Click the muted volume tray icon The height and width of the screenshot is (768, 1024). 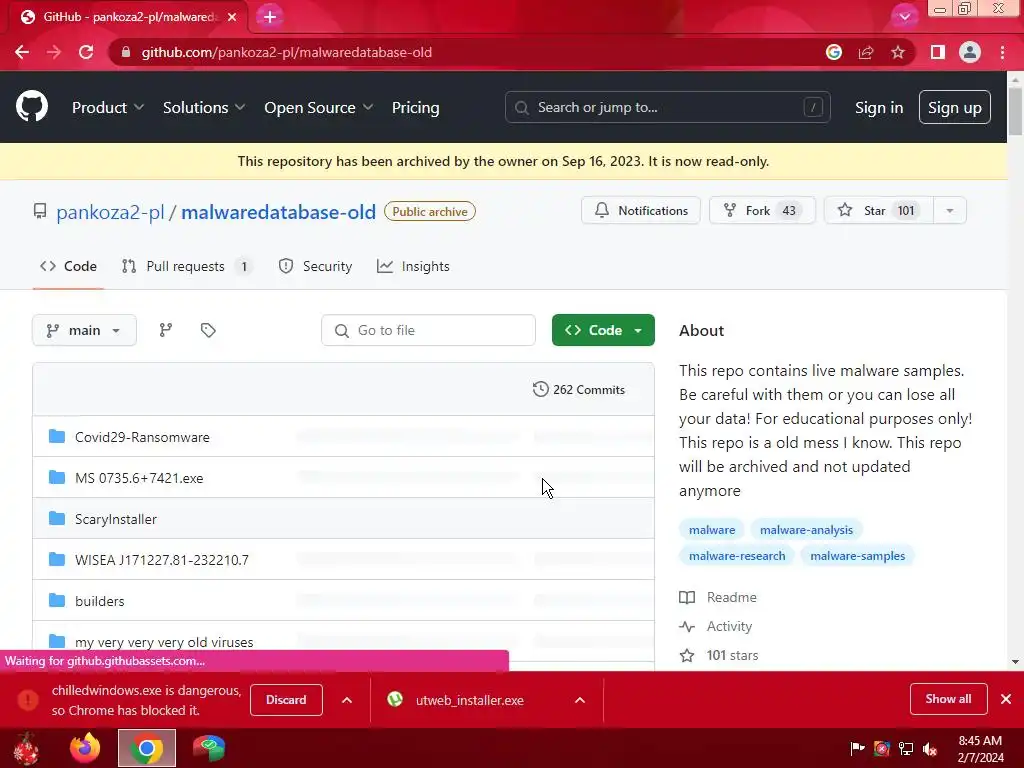(930, 748)
